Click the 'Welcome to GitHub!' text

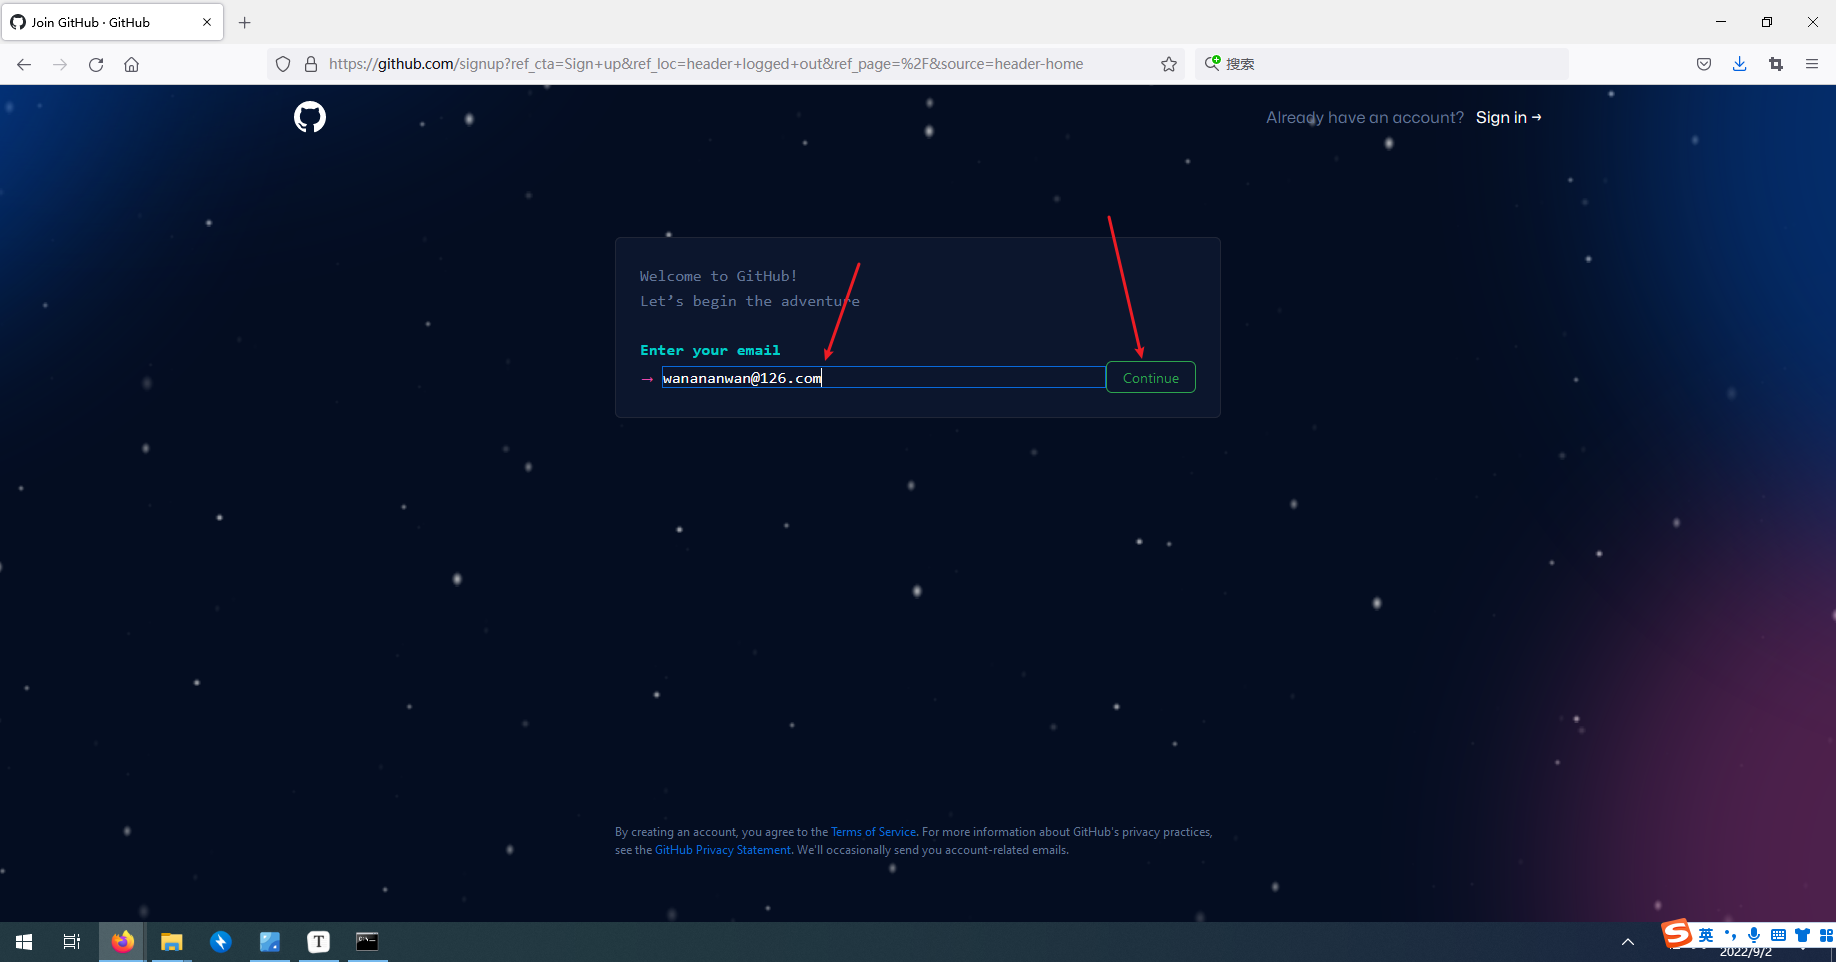[719, 276]
